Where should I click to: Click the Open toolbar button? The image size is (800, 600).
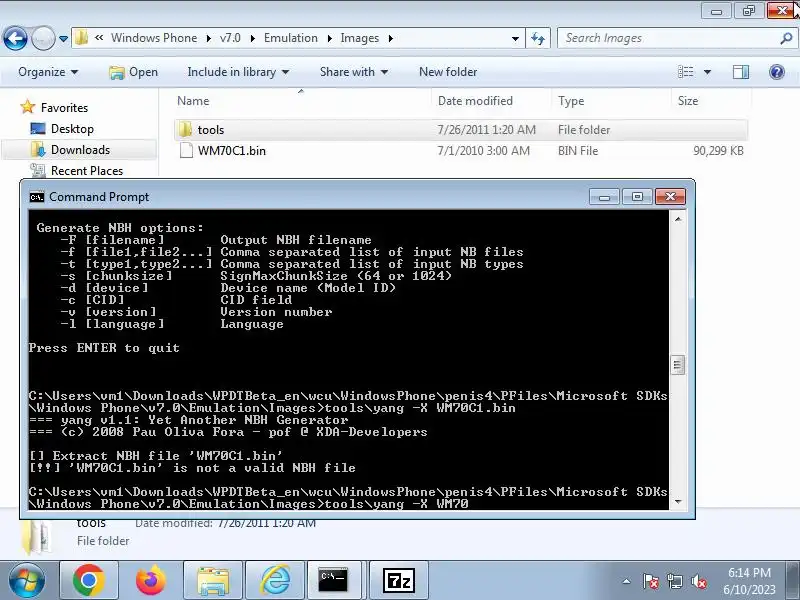point(134,72)
